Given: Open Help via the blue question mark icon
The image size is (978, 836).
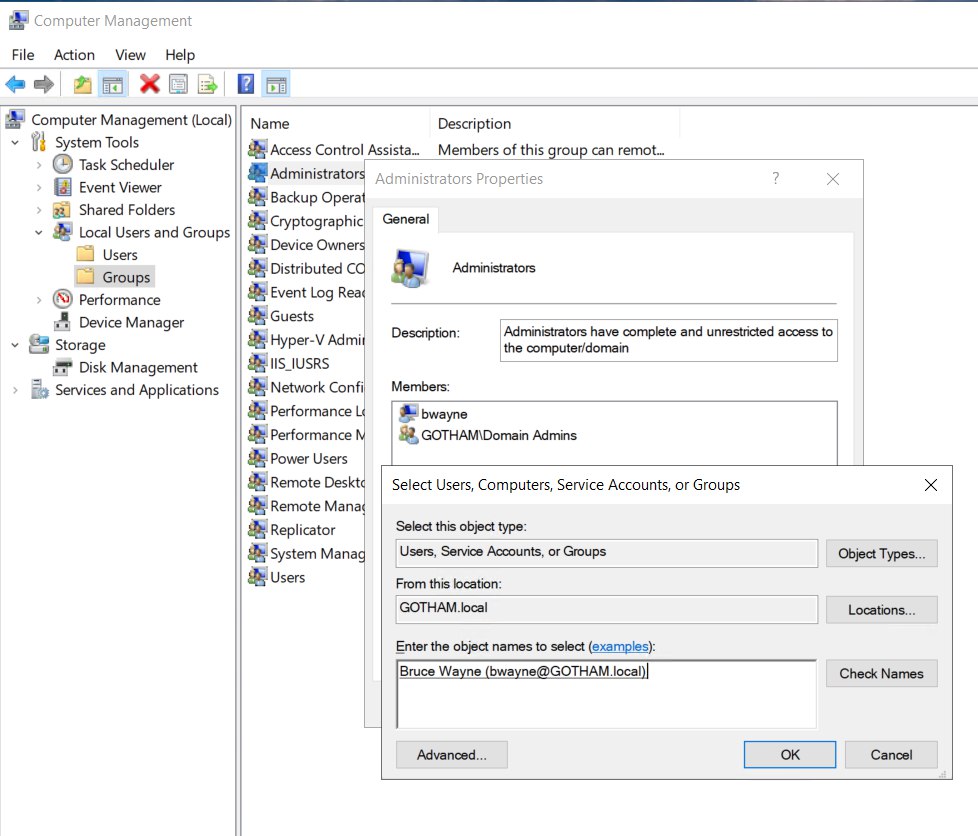Looking at the screenshot, I should (245, 84).
